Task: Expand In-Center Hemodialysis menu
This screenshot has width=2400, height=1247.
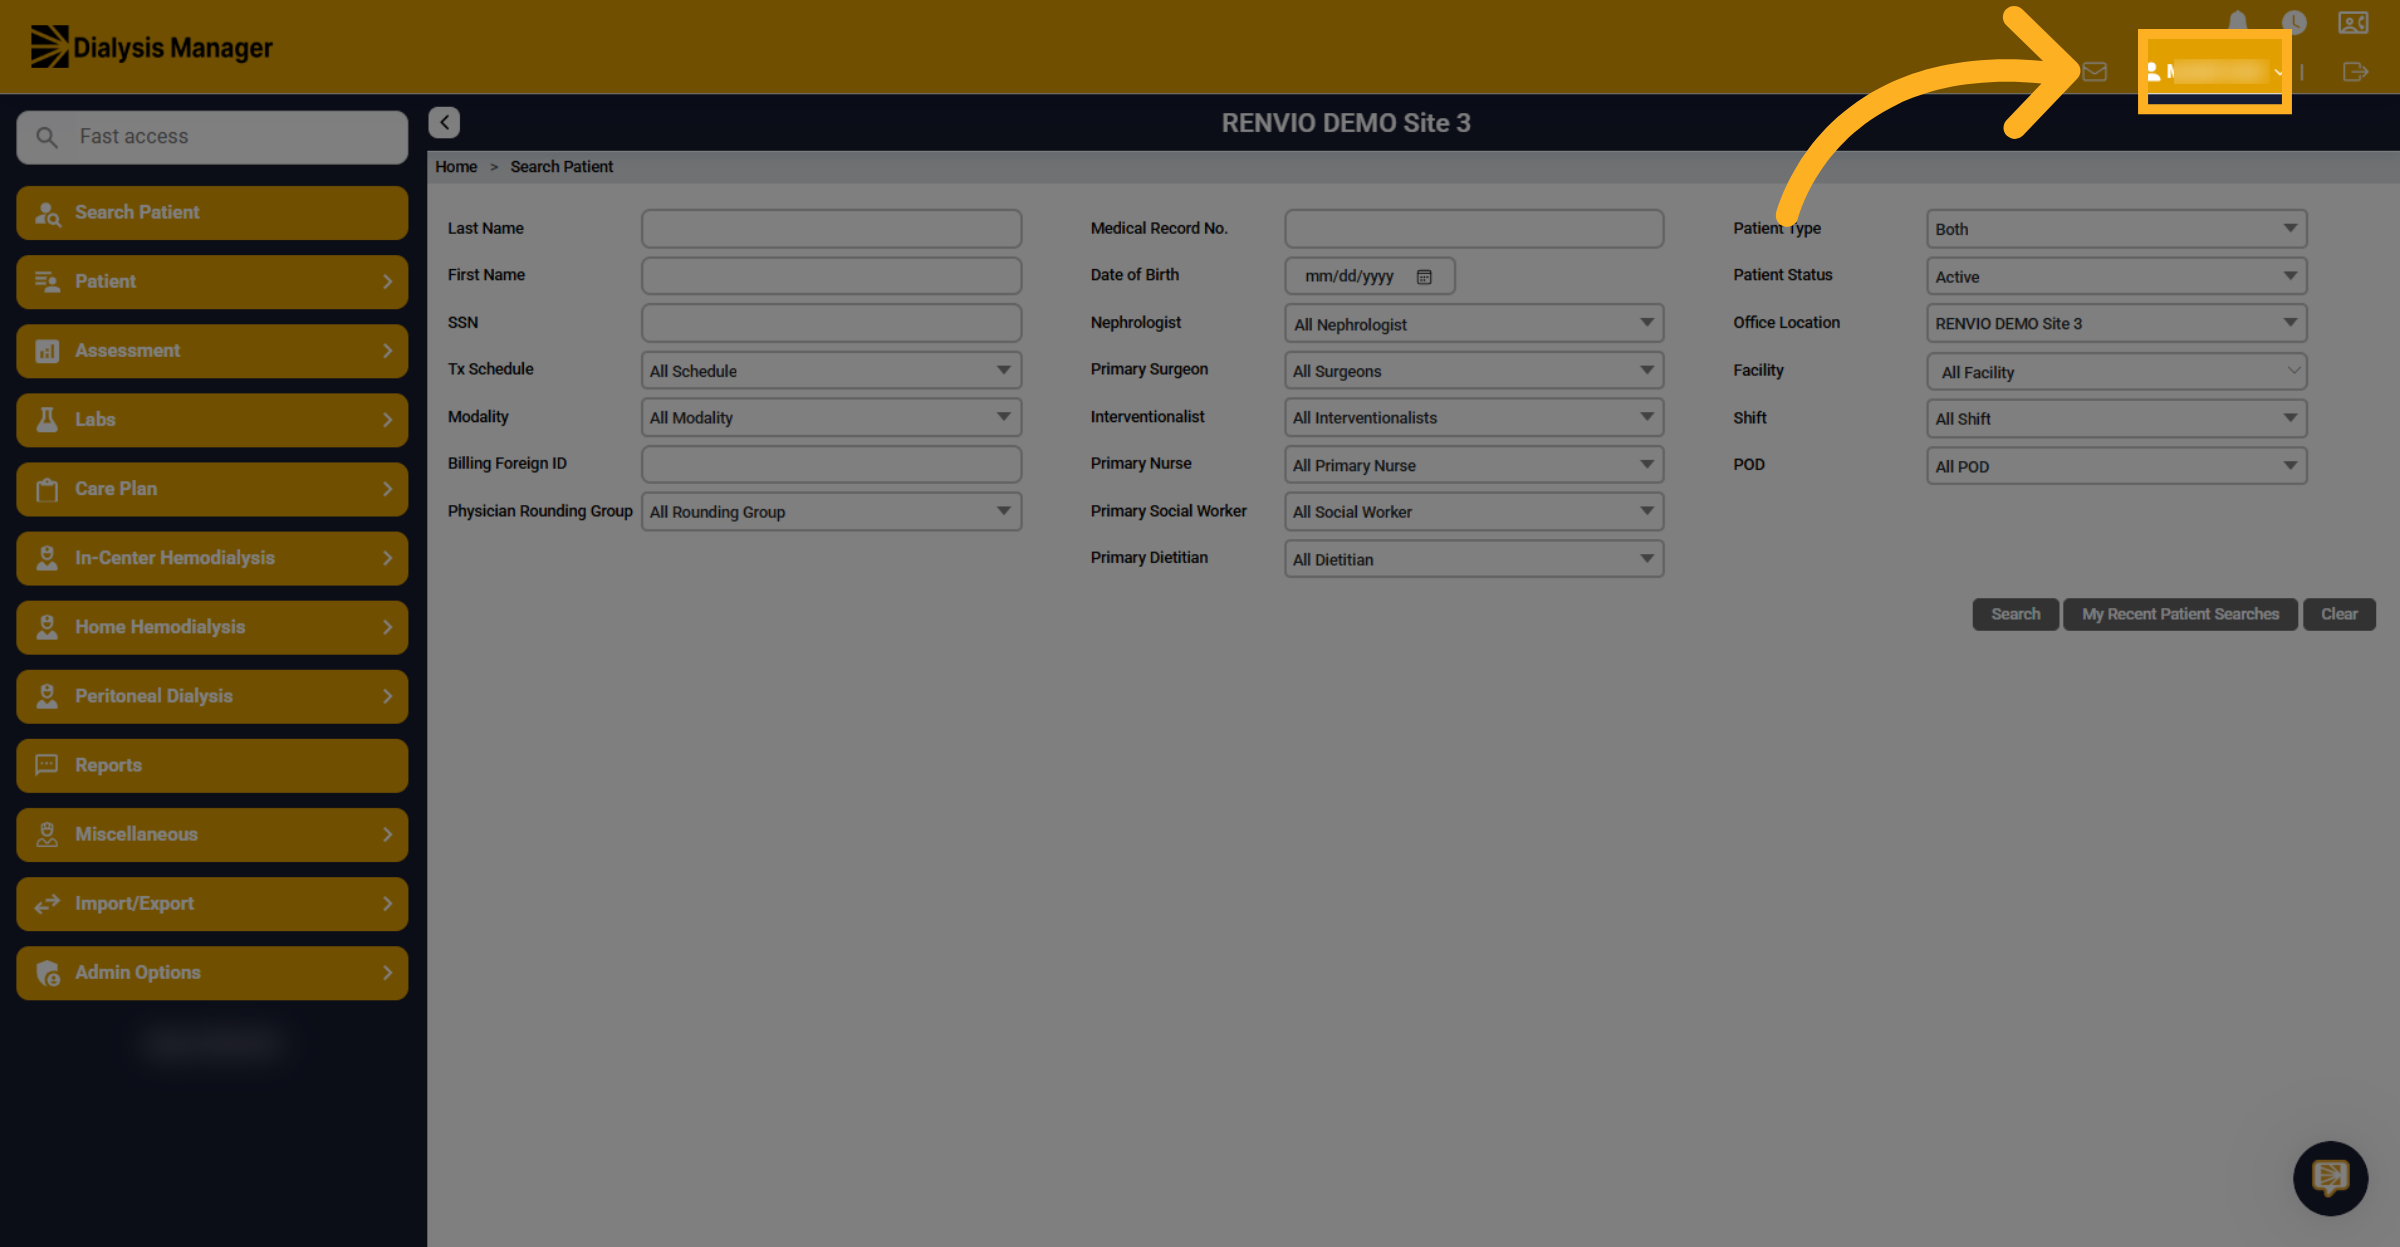Action: 212,558
